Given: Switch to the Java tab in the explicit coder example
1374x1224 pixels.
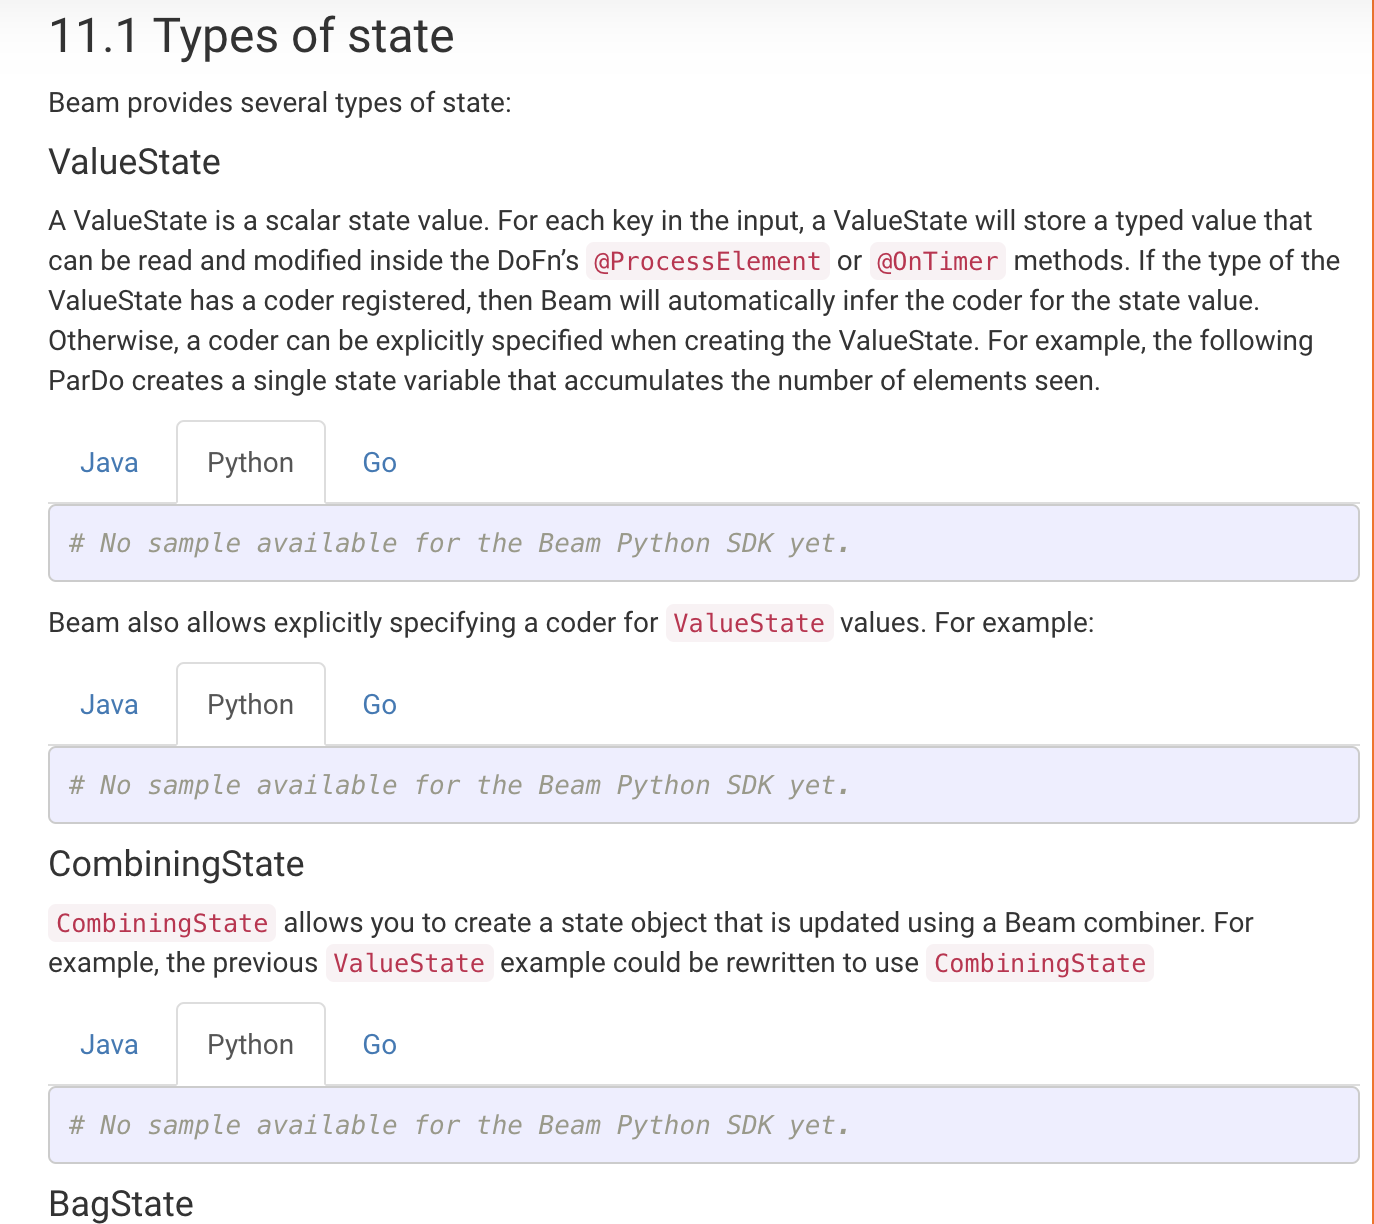Looking at the screenshot, I should (109, 705).
